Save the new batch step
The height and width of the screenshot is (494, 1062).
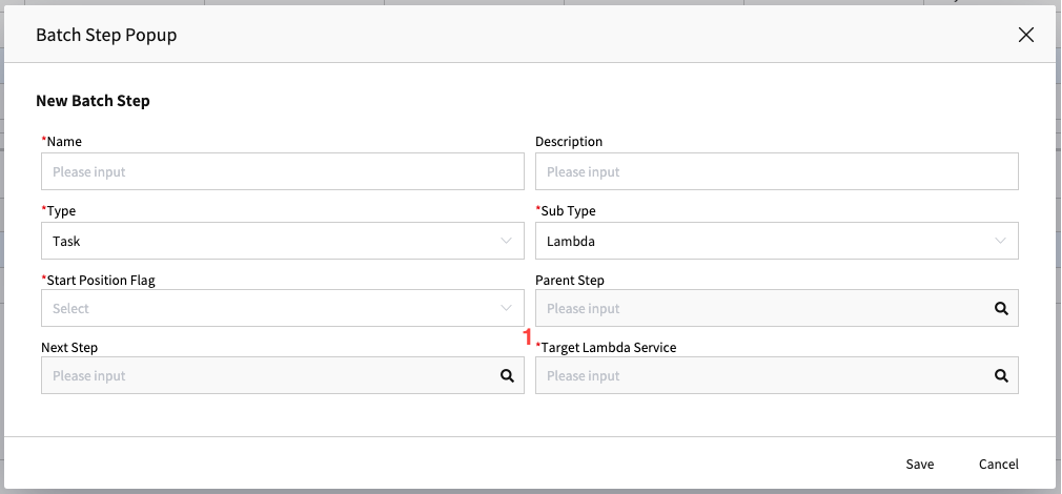[920, 464]
